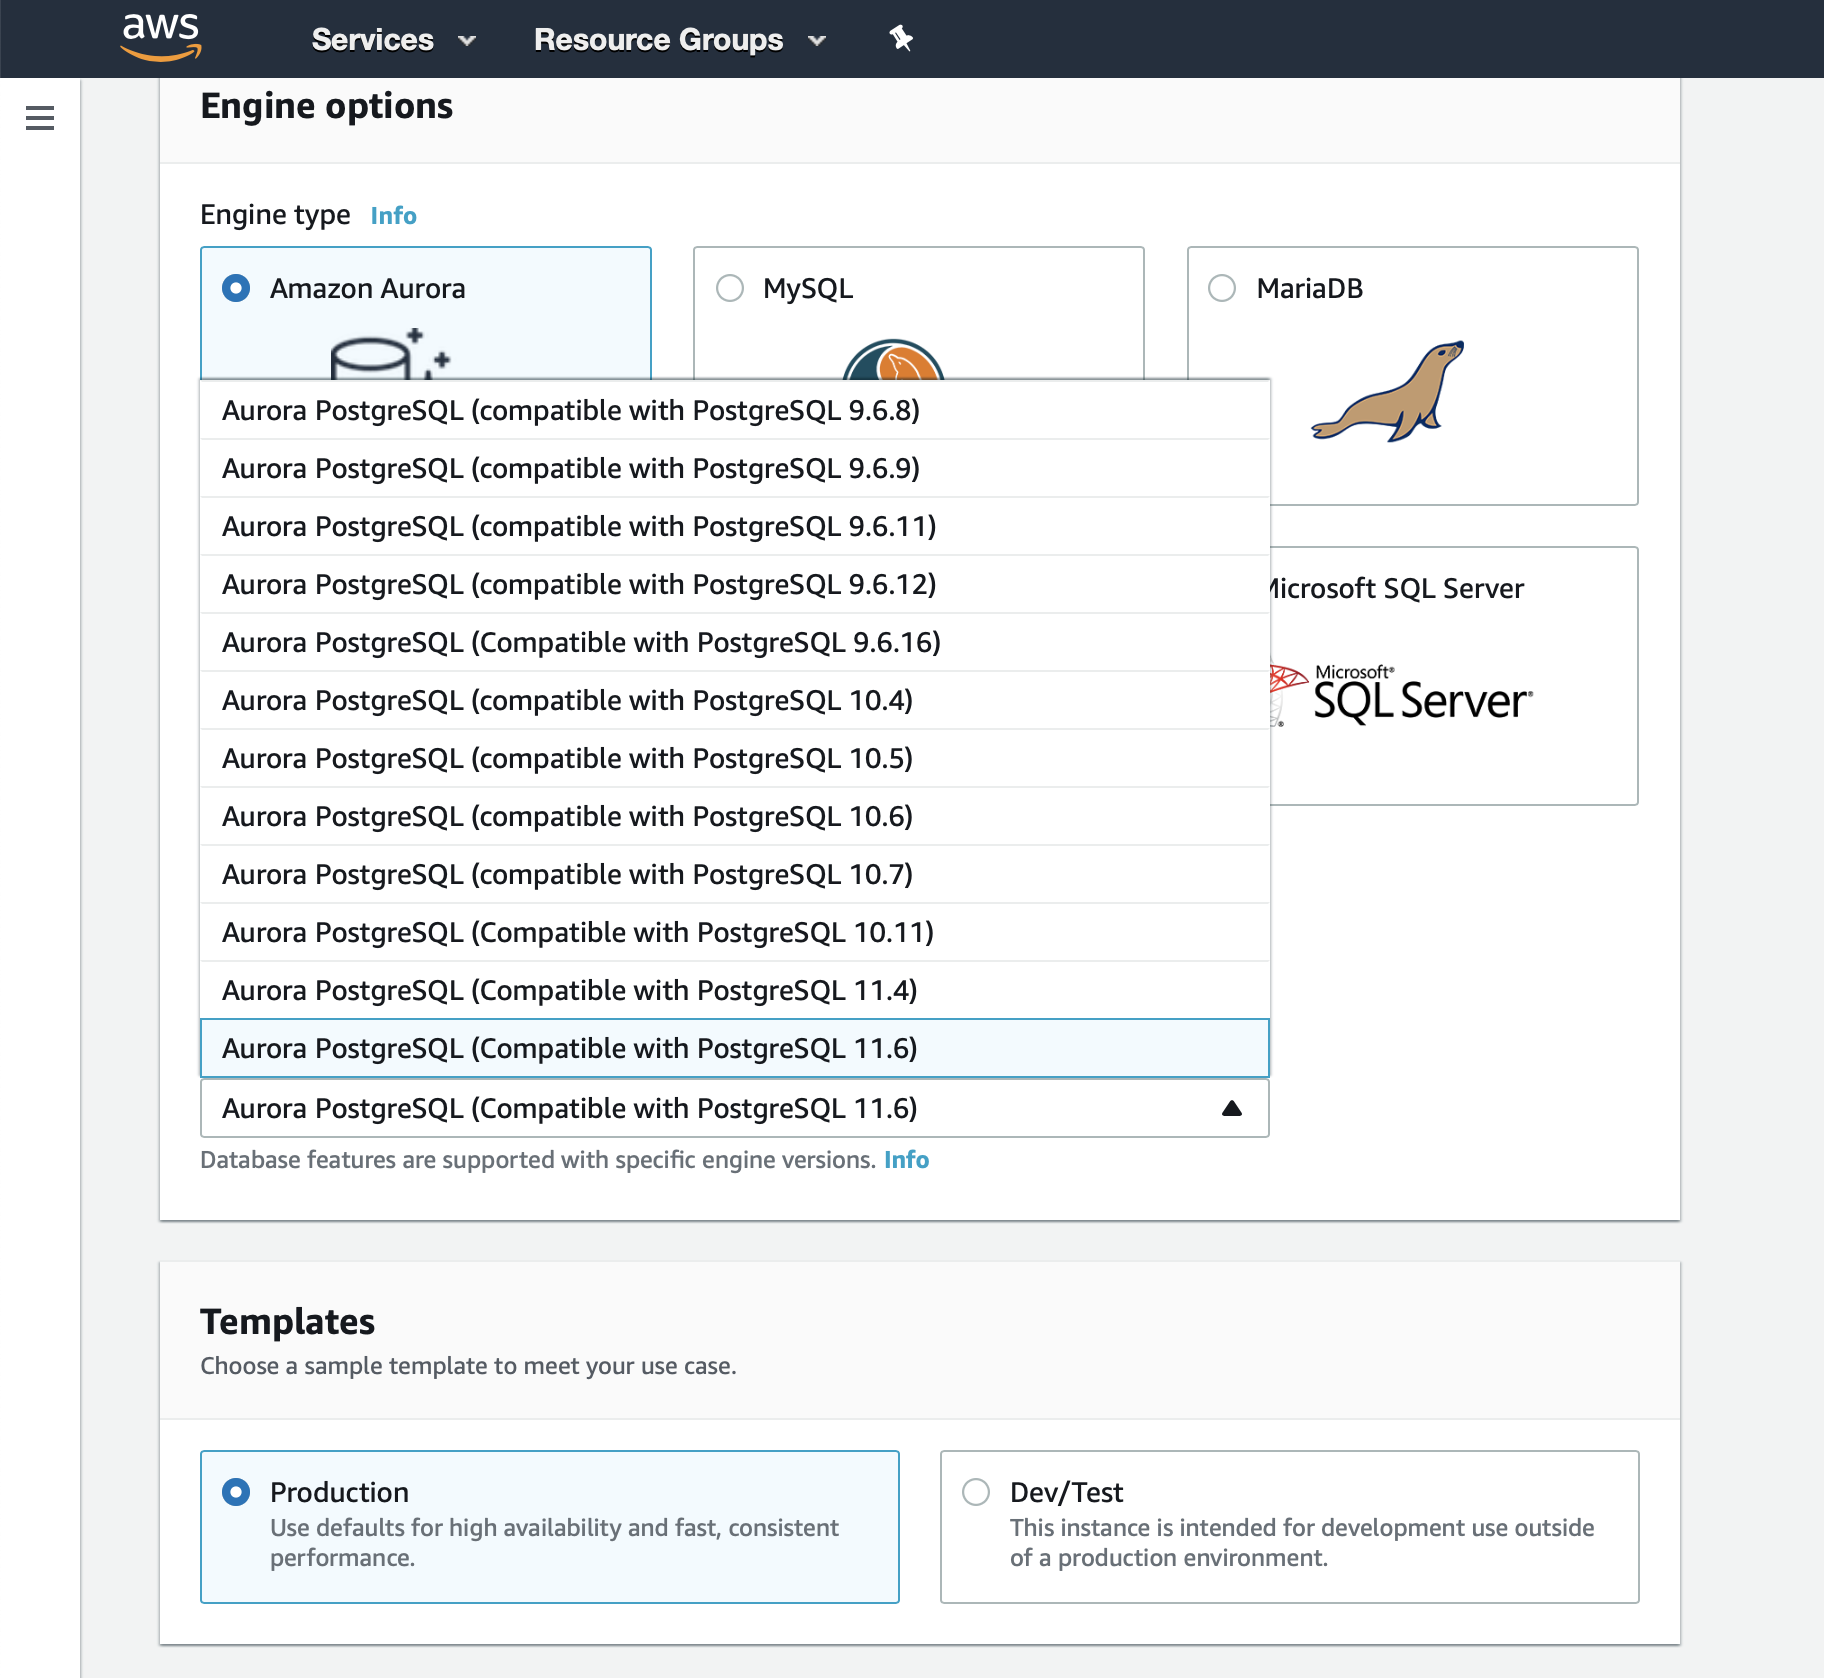Image resolution: width=1824 pixels, height=1678 pixels.
Task: Choose Aurora PostgreSQL 10.6 version
Action: tap(735, 816)
